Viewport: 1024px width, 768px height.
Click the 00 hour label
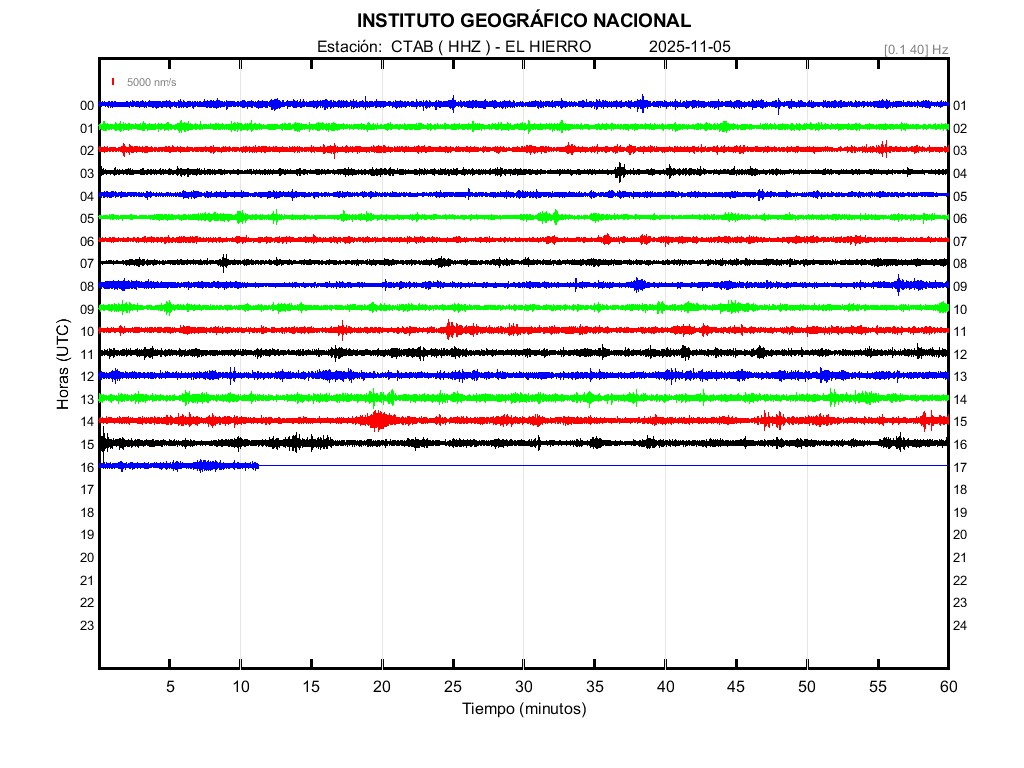tap(87, 105)
